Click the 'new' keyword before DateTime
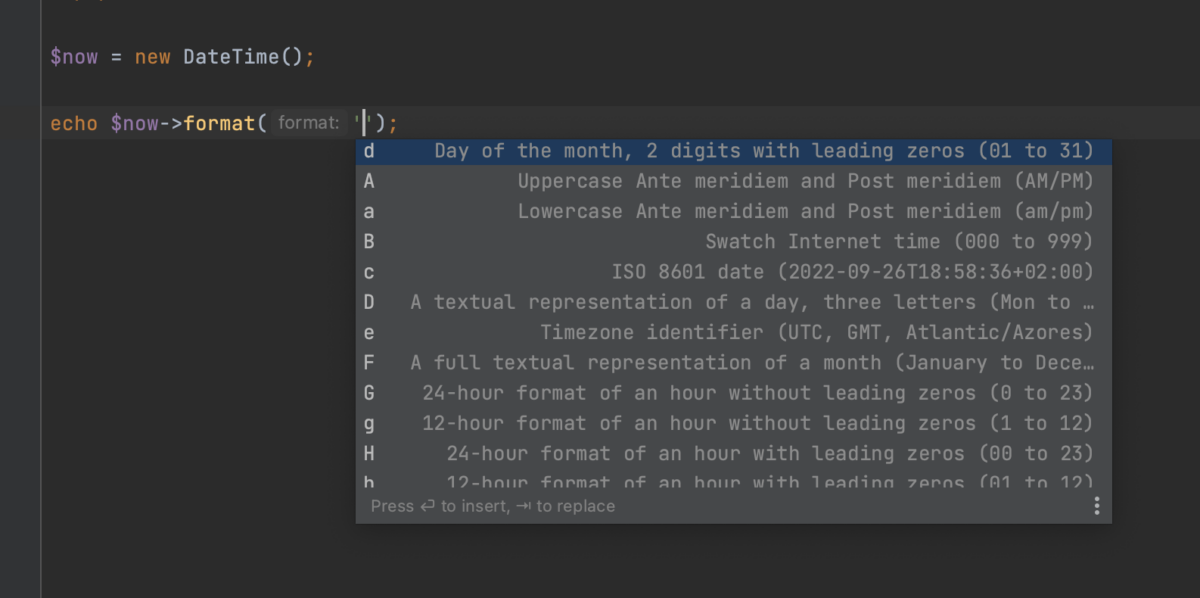Image resolution: width=1200 pixels, height=598 pixels. (x=152, y=57)
